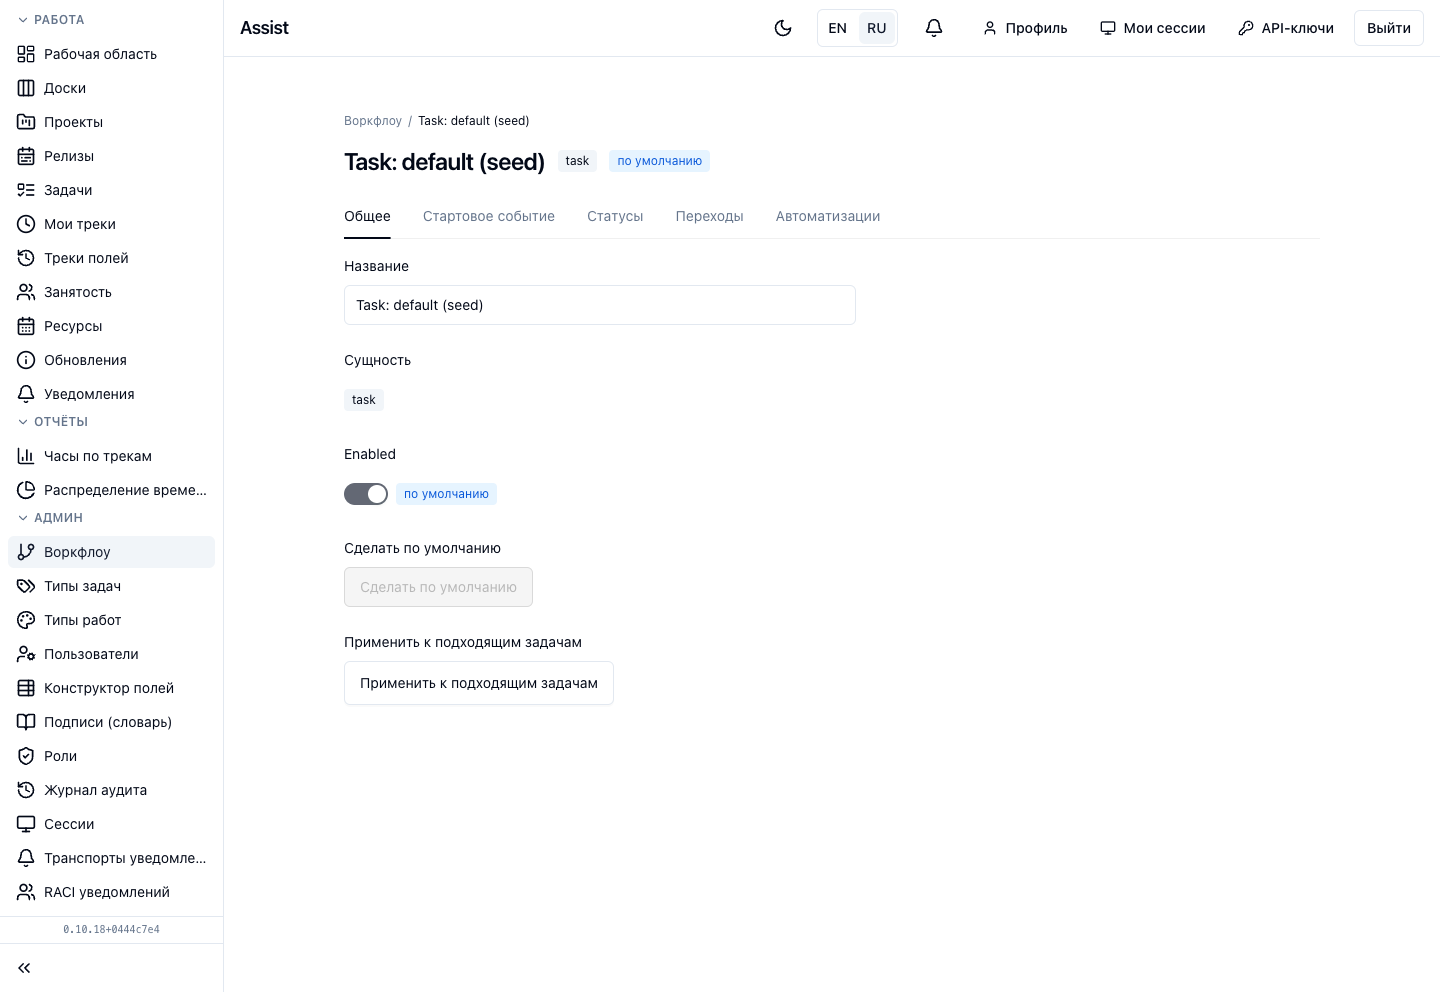Switch interface language to EN
The height and width of the screenshot is (992, 1440).
838,28
